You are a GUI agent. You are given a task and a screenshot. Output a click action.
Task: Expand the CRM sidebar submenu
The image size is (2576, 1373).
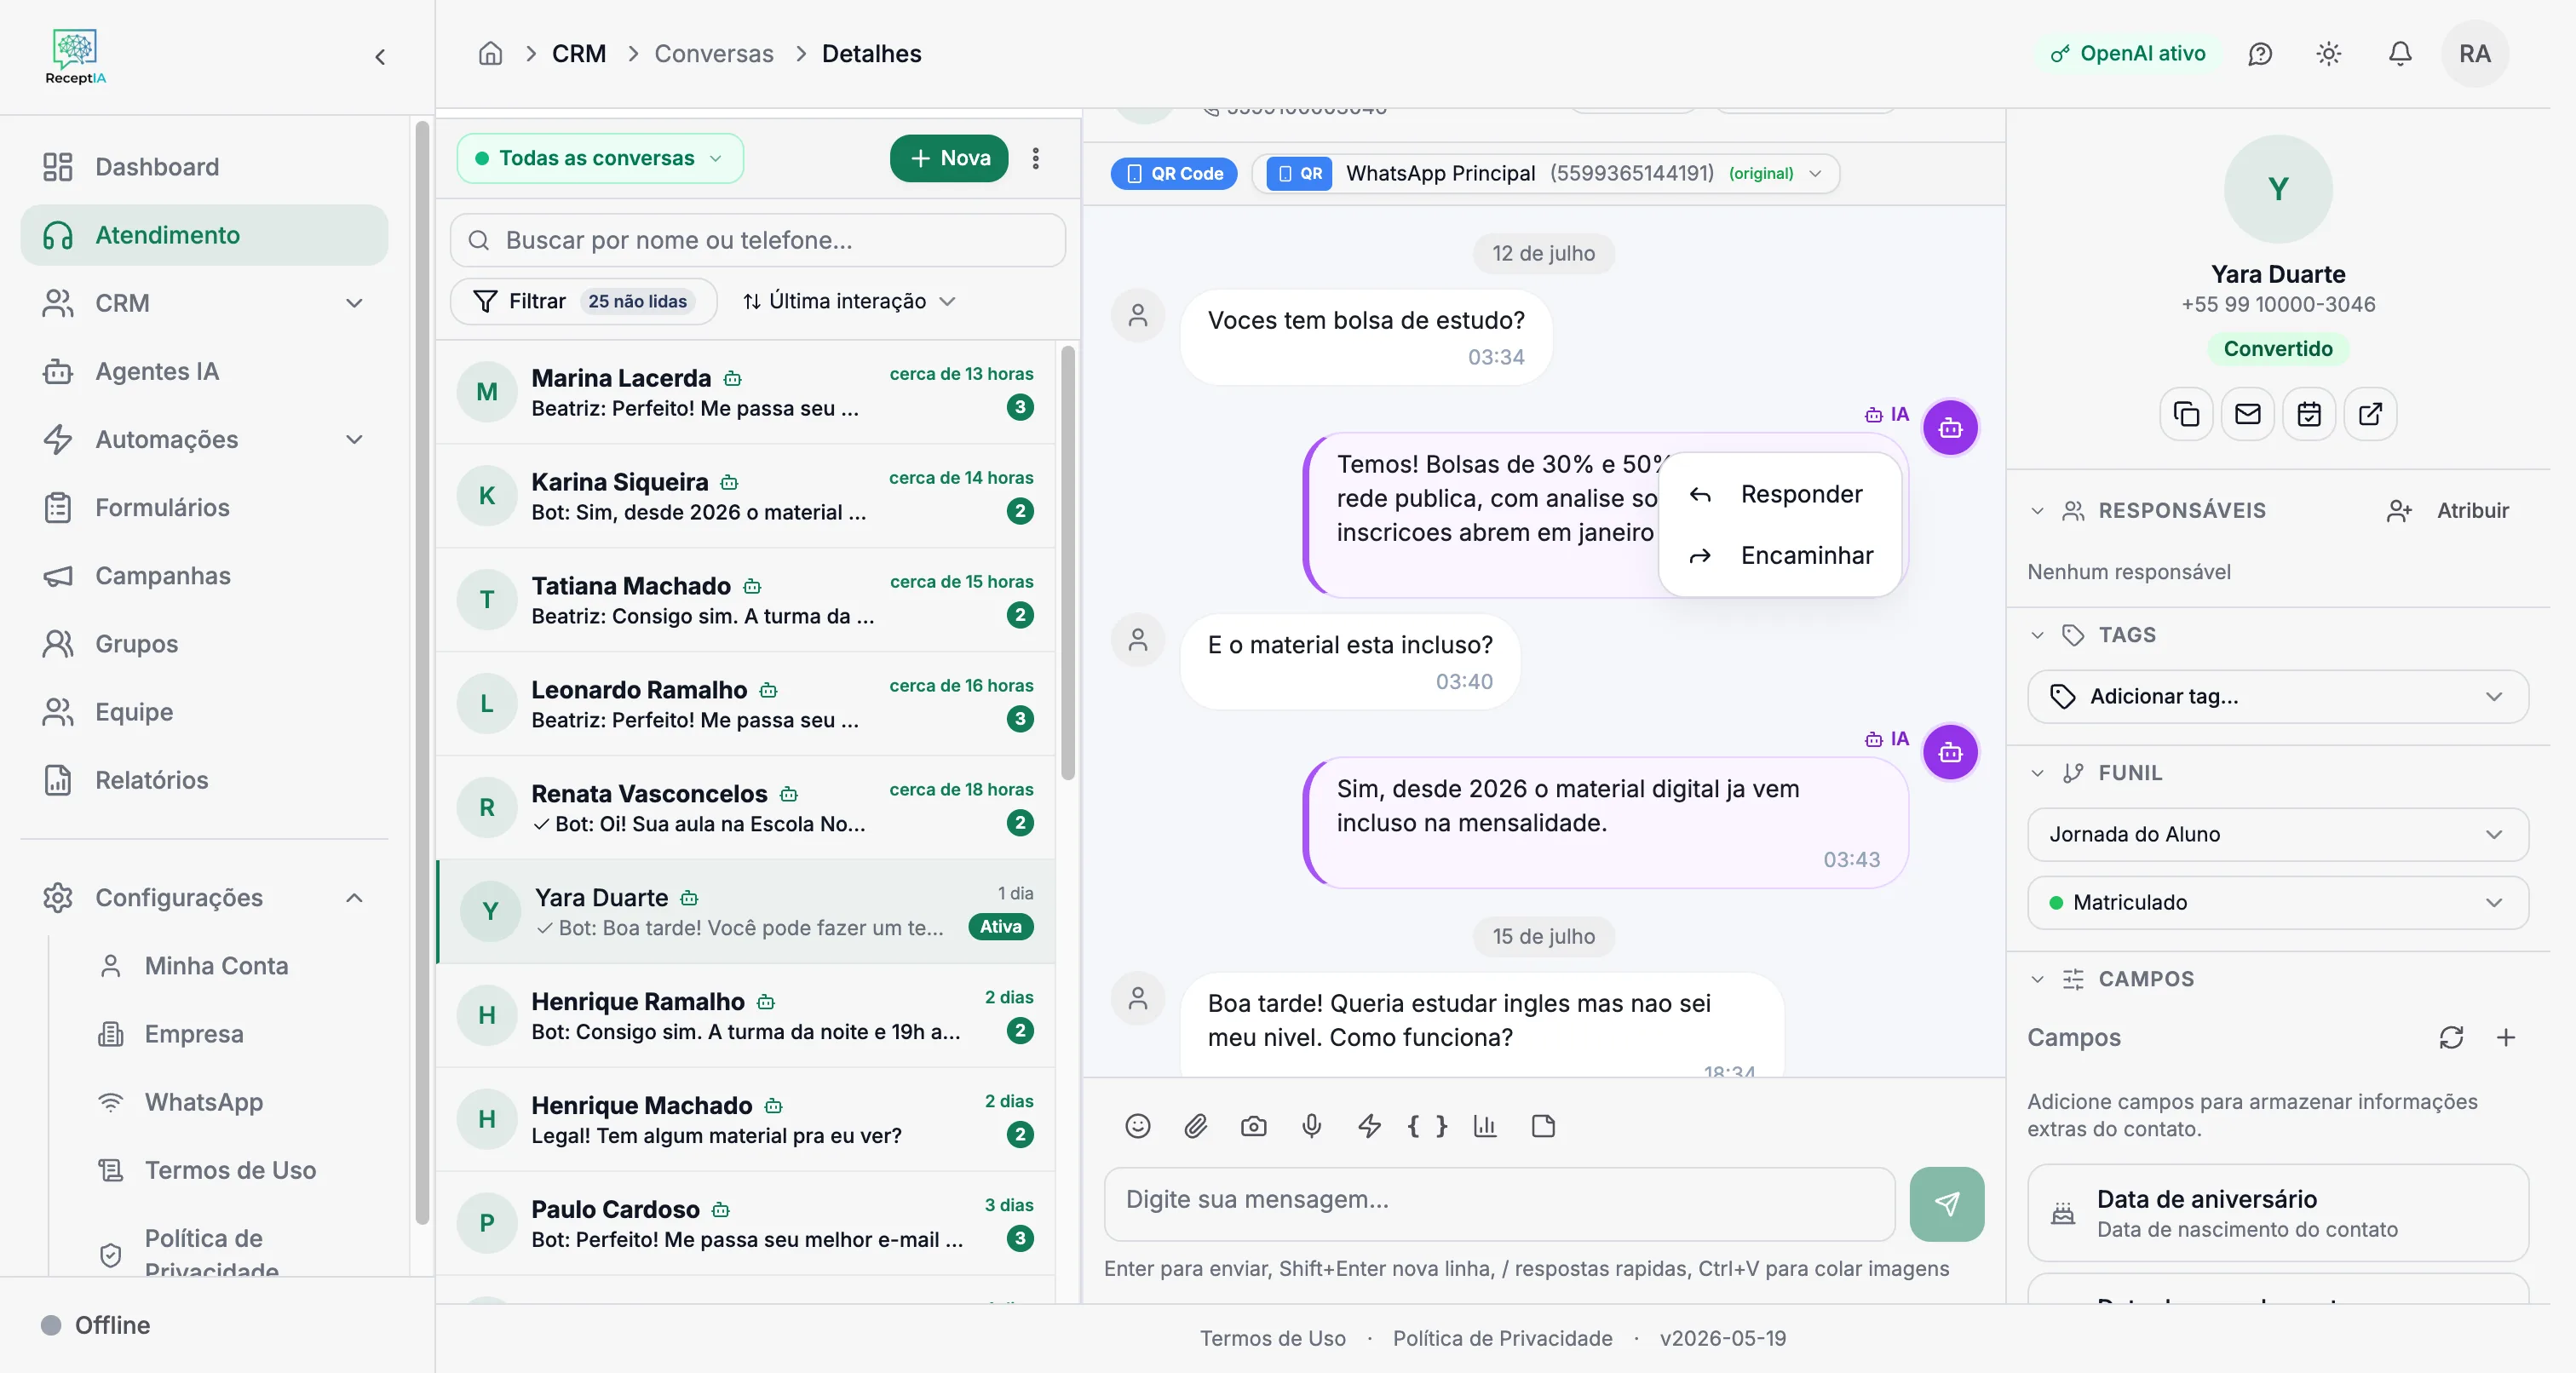[x=354, y=303]
